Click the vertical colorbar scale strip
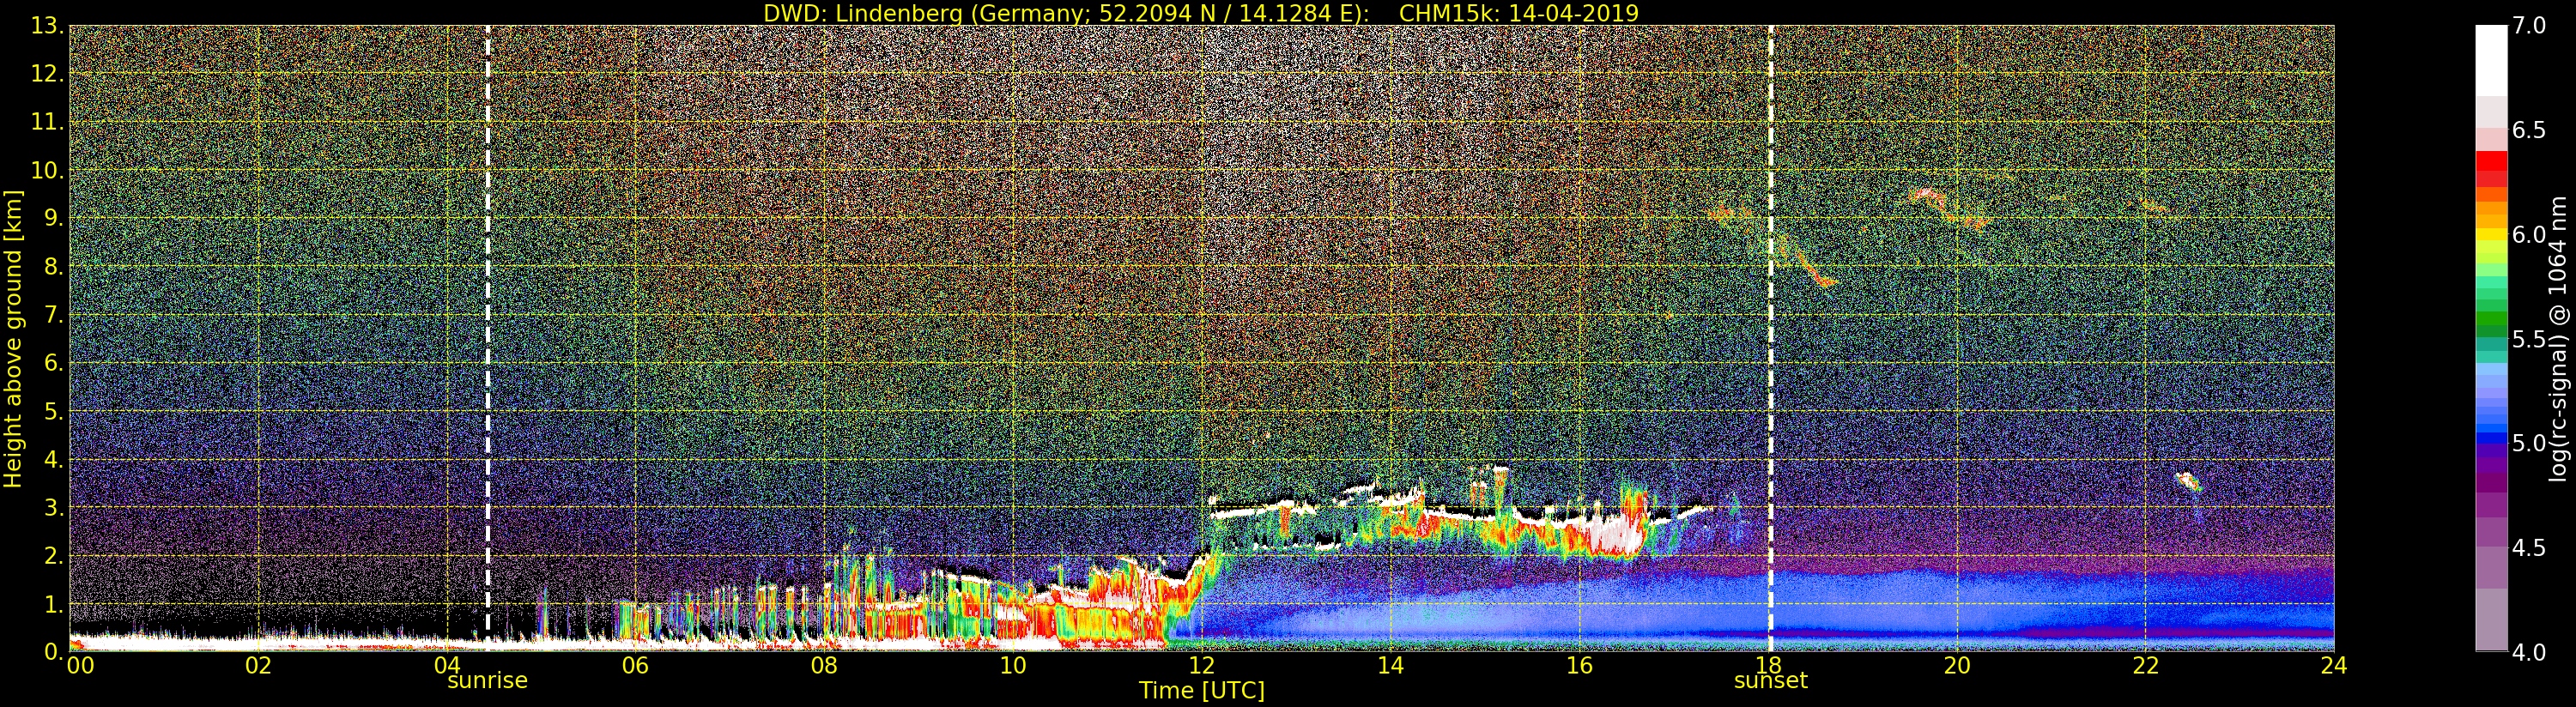The height and width of the screenshot is (707, 2576). (2491, 338)
